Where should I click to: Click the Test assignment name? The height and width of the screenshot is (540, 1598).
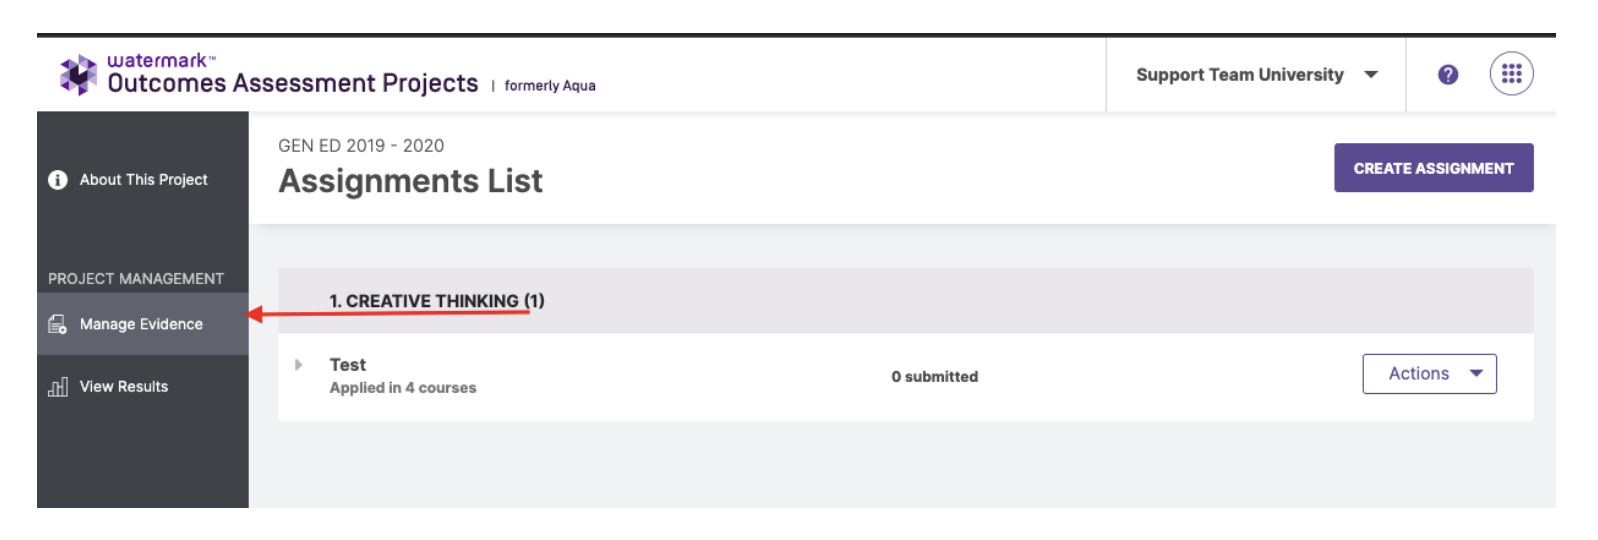(x=348, y=365)
